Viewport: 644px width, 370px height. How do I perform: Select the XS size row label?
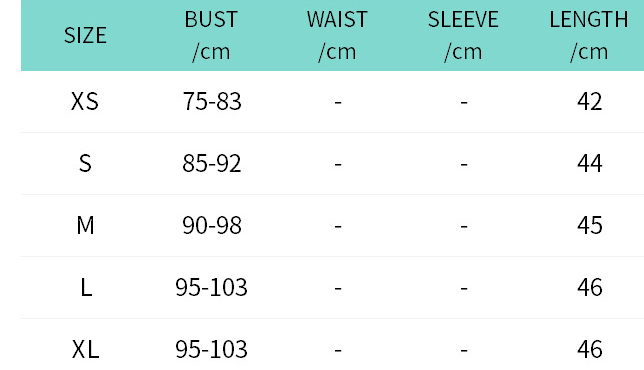[x=85, y=101]
